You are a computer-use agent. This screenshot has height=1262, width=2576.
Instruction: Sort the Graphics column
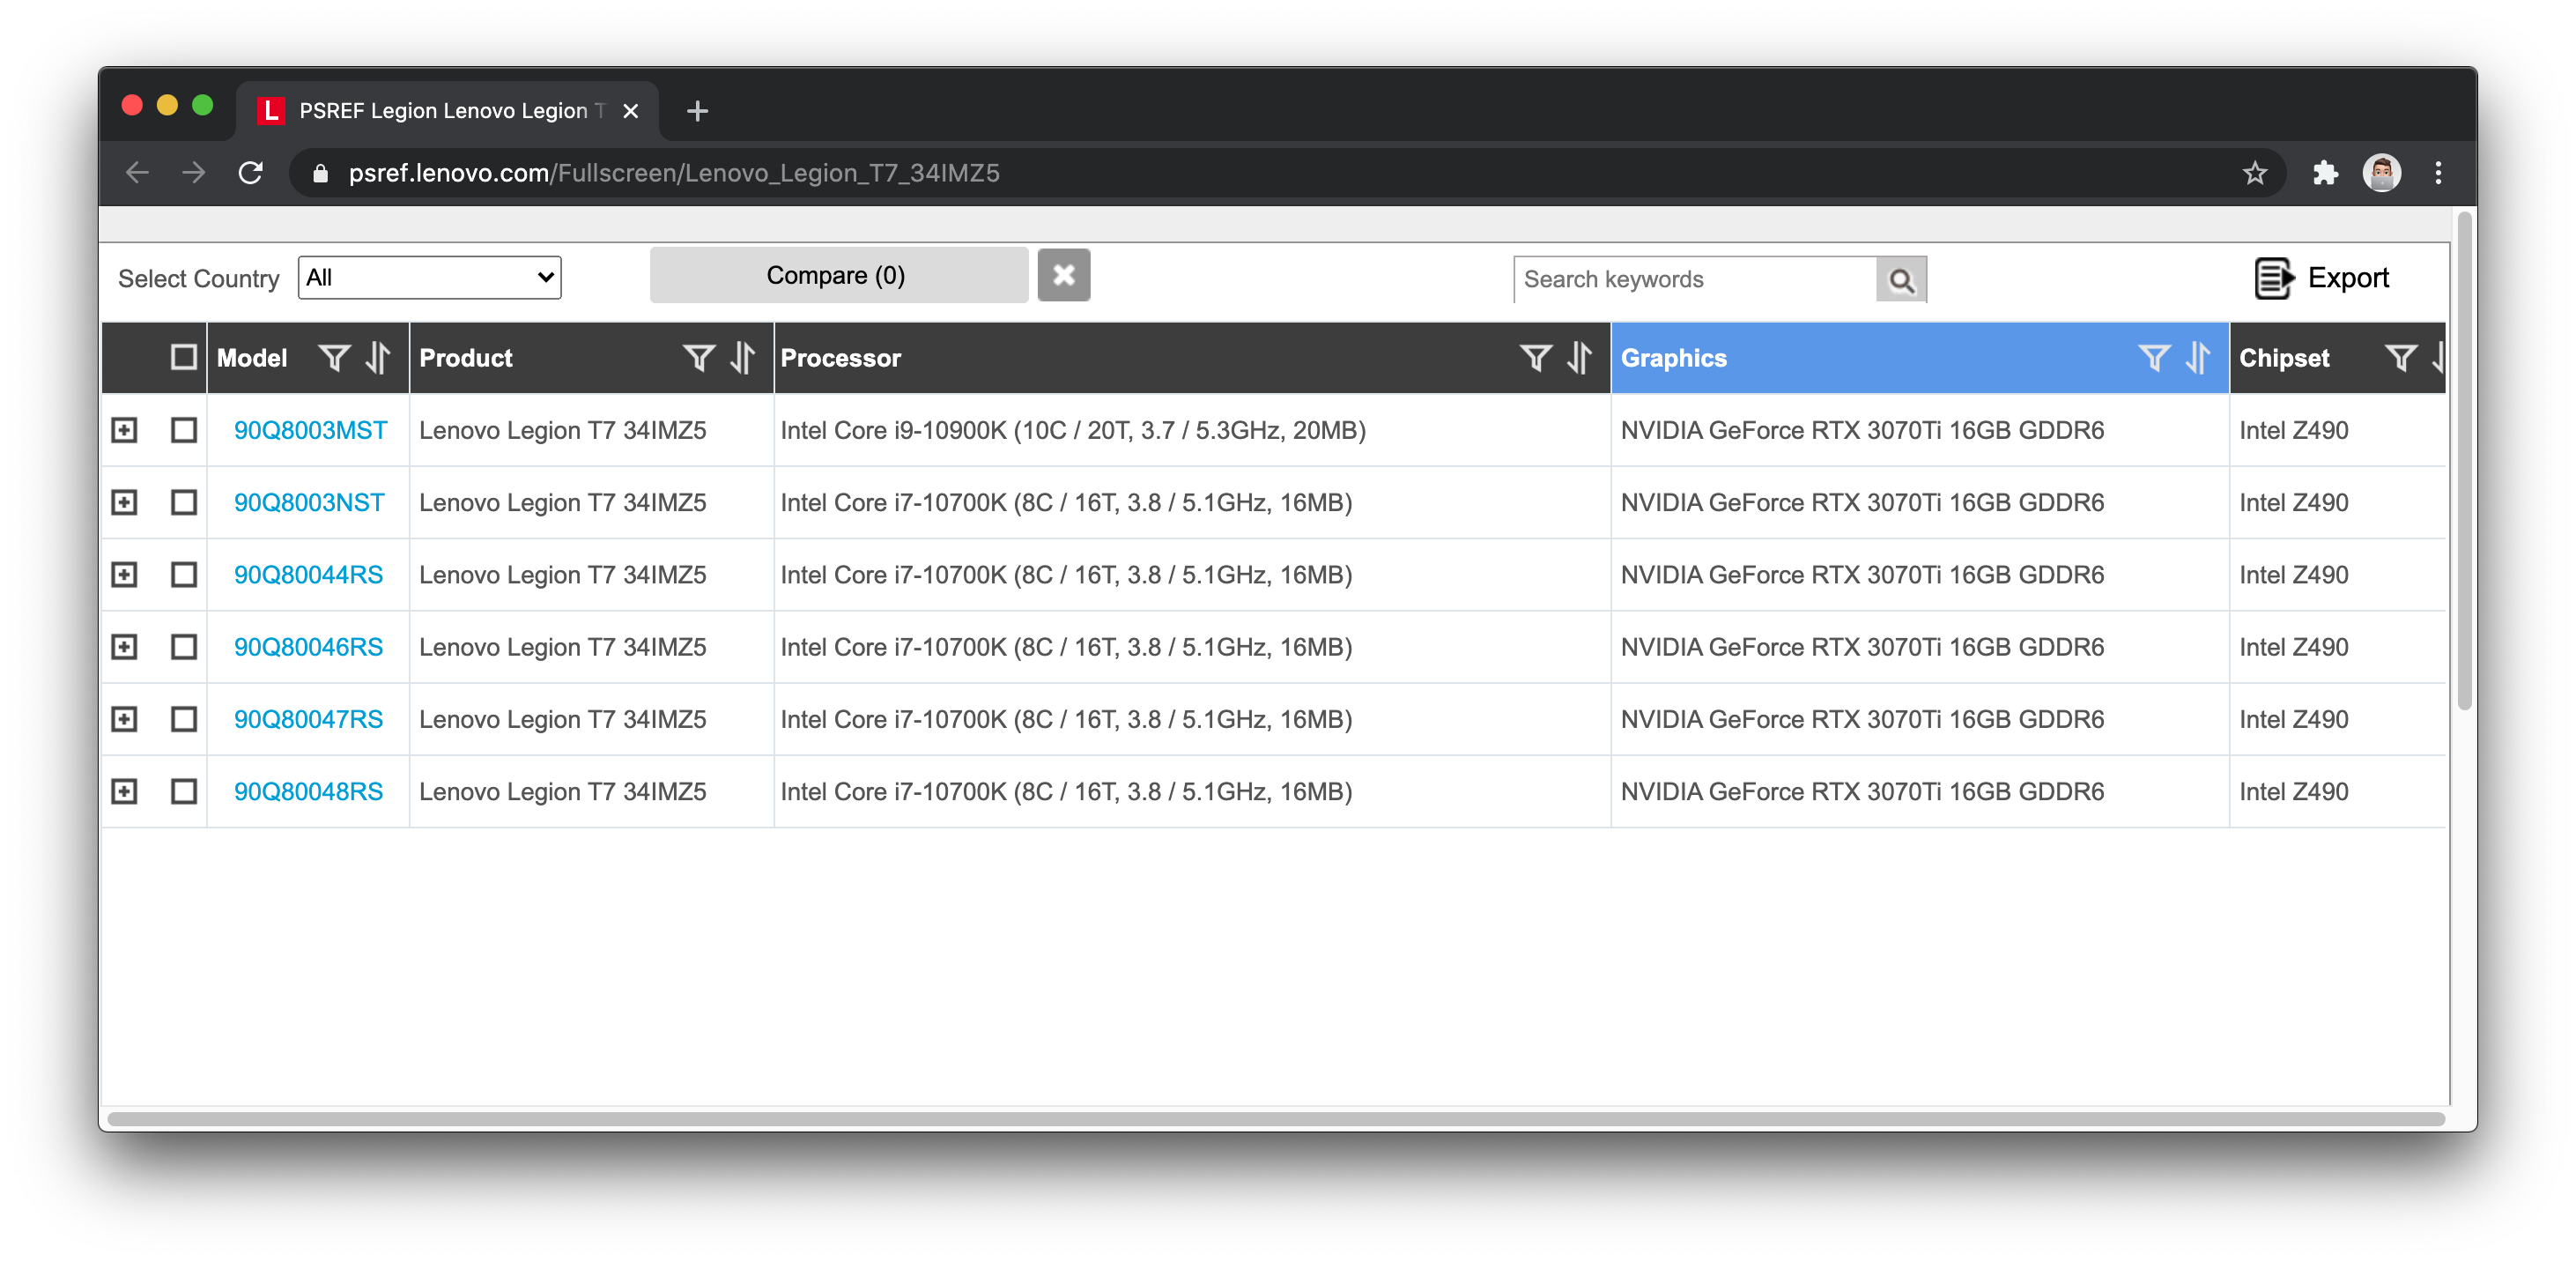tap(2197, 358)
